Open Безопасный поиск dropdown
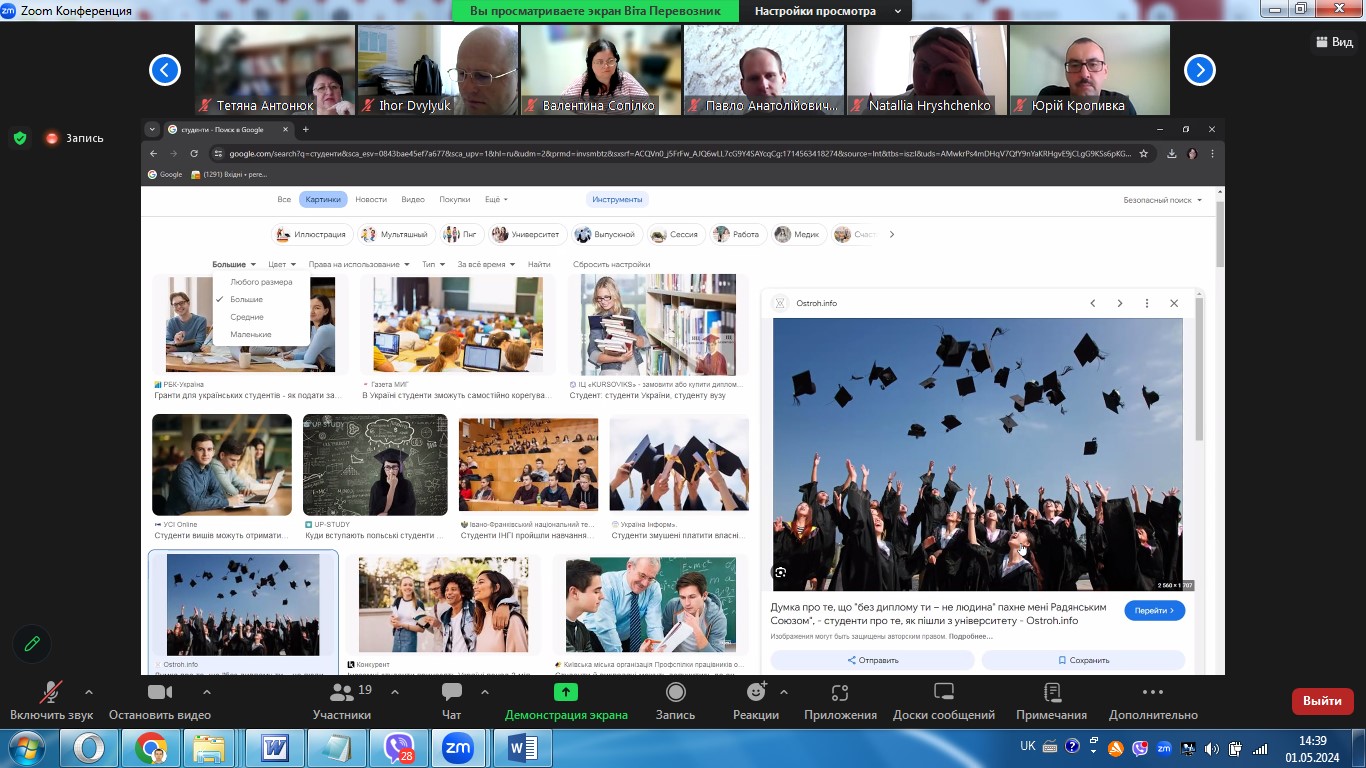 point(1162,200)
